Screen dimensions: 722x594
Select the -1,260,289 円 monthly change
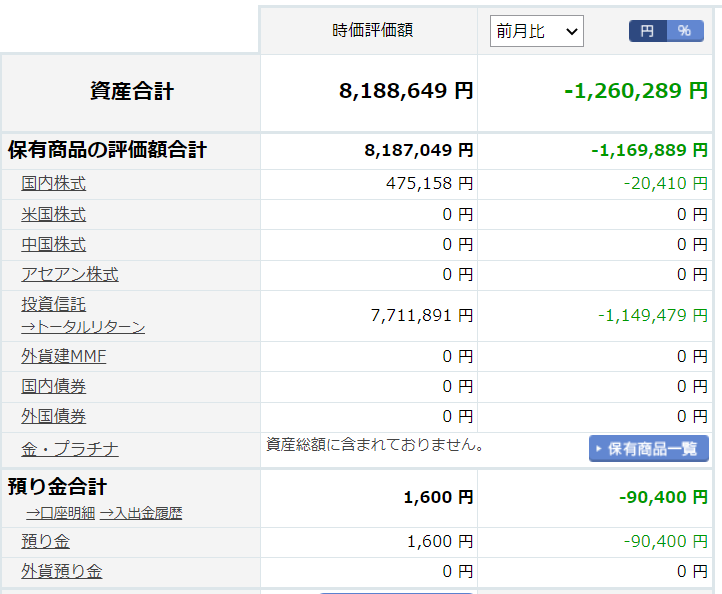coord(636,91)
